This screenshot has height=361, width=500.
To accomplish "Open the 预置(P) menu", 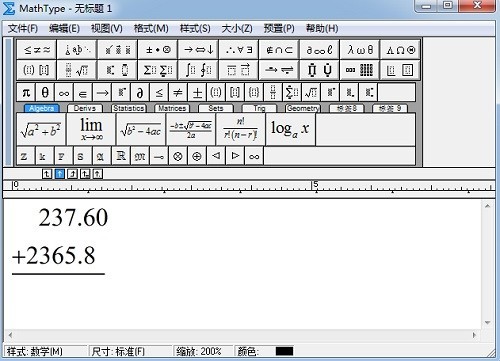I will (x=279, y=29).
